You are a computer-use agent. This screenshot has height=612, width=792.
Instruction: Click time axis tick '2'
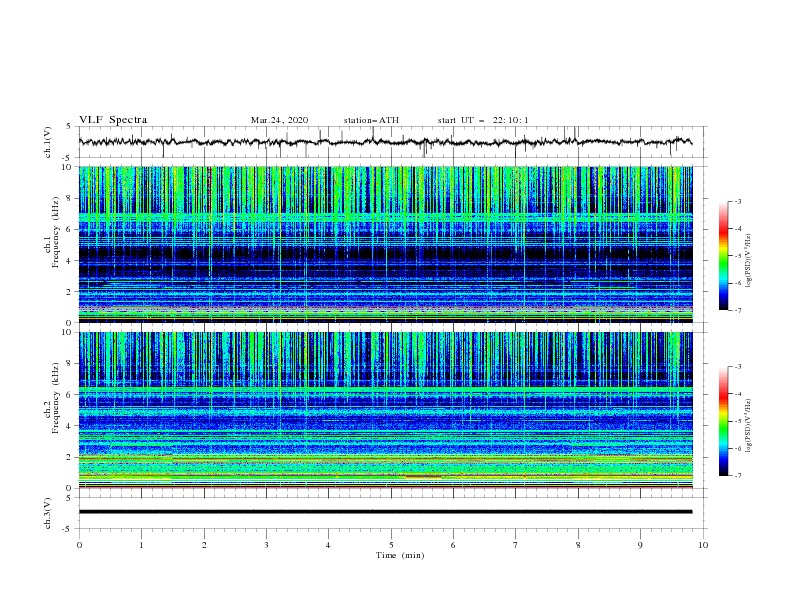point(204,545)
